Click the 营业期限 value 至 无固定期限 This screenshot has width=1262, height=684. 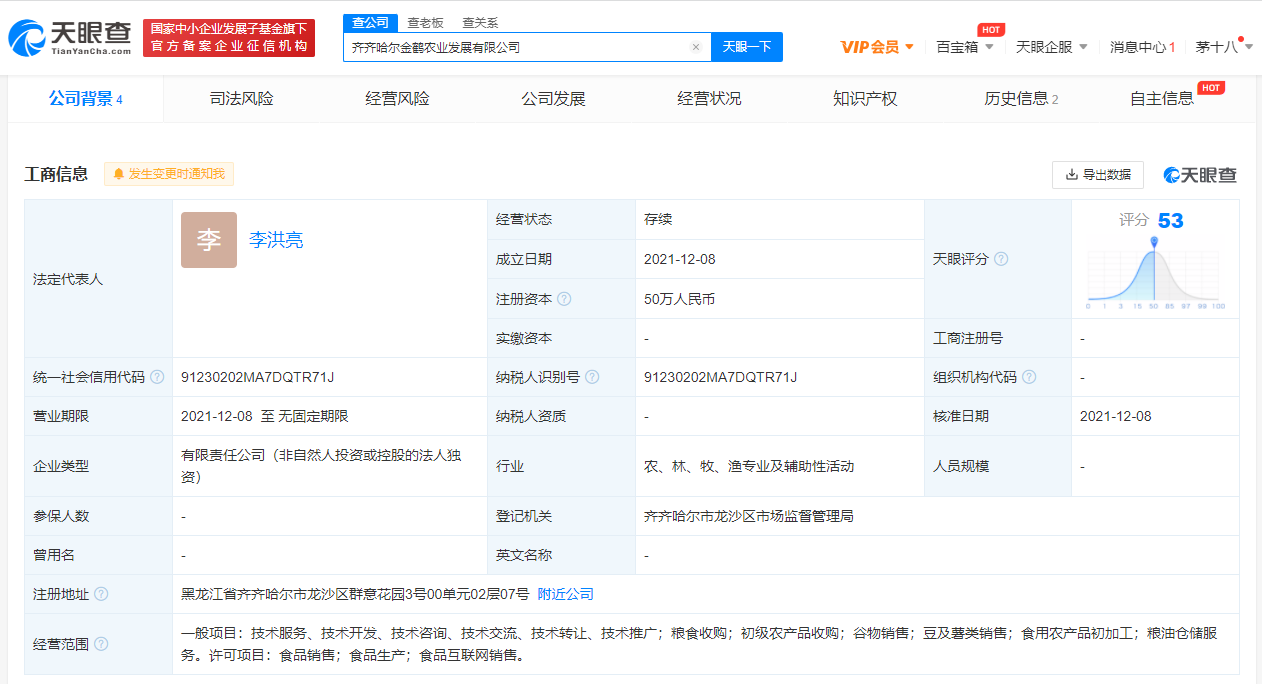(265, 416)
